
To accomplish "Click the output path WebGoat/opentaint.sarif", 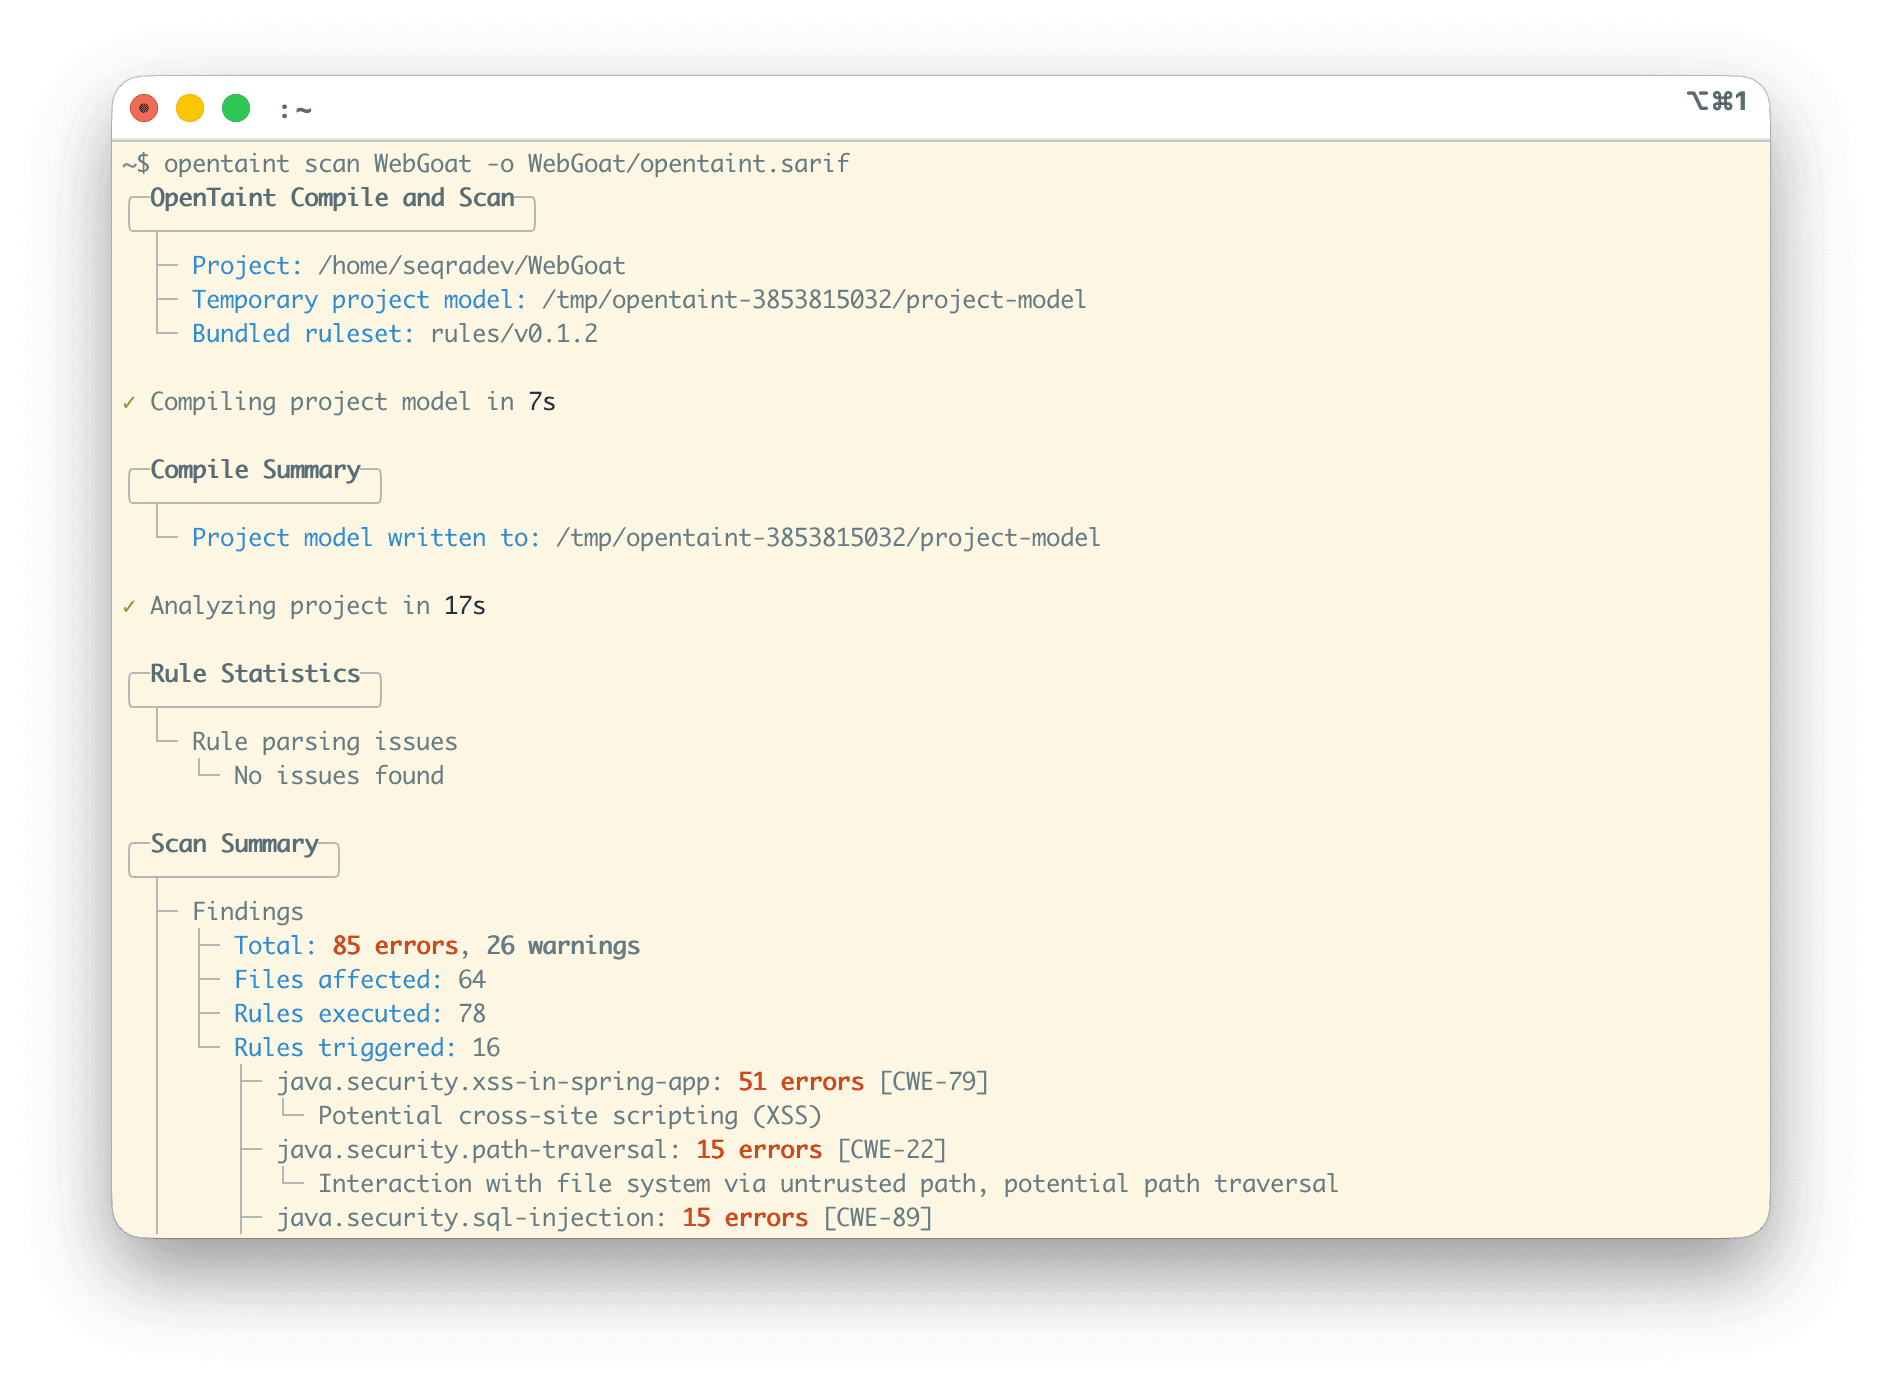I will (689, 164).
